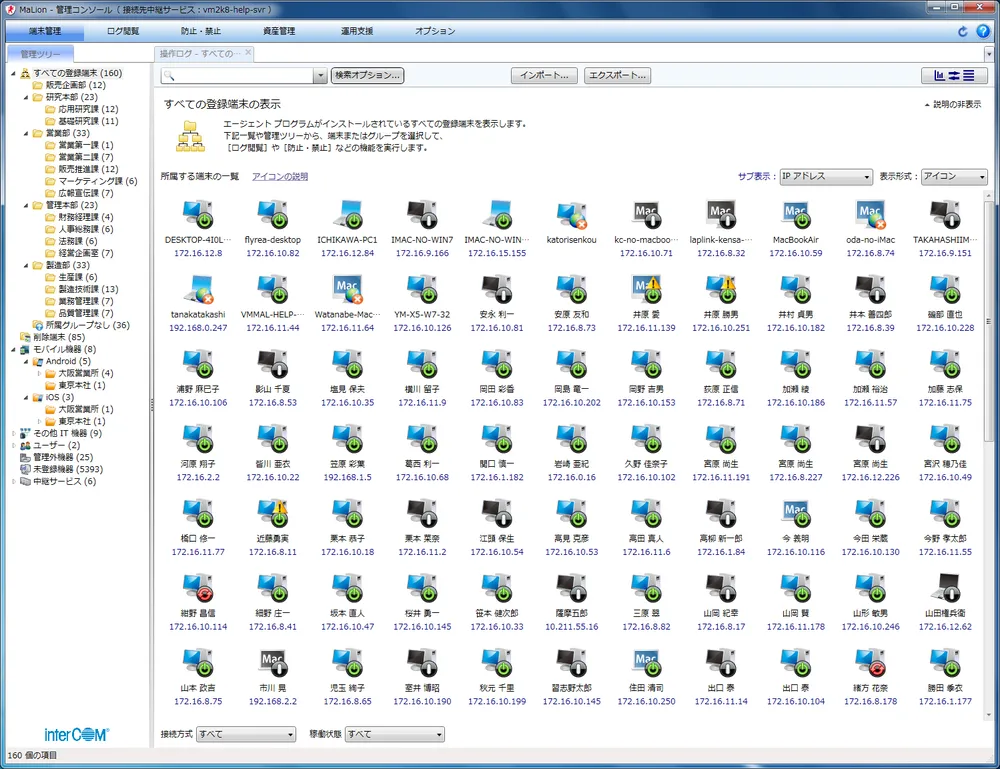Click the refresh icon in the top bar
Viewport: 1000px width, 769px height.
pos(962,31)
